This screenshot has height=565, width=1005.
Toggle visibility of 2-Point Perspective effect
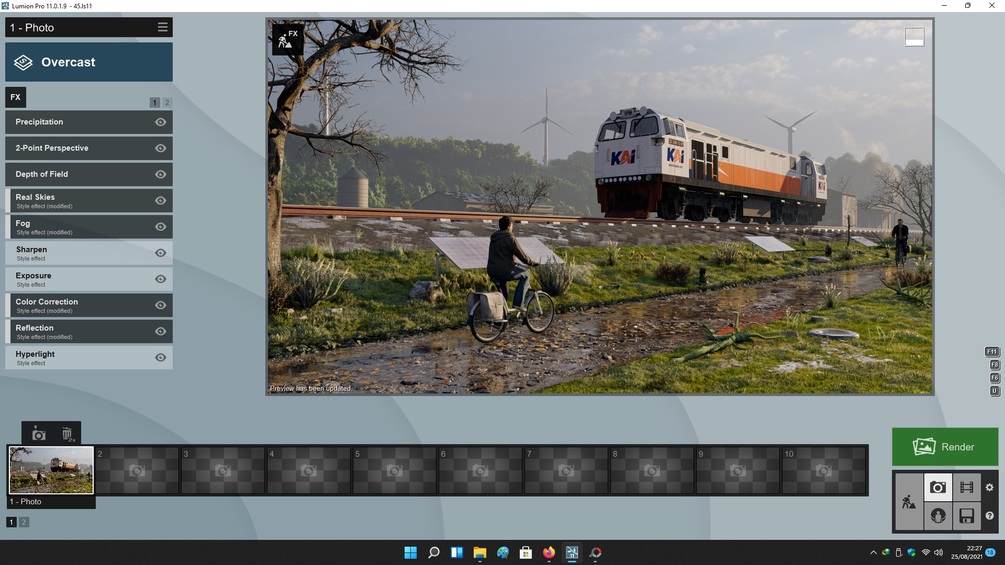pos(160,148)
